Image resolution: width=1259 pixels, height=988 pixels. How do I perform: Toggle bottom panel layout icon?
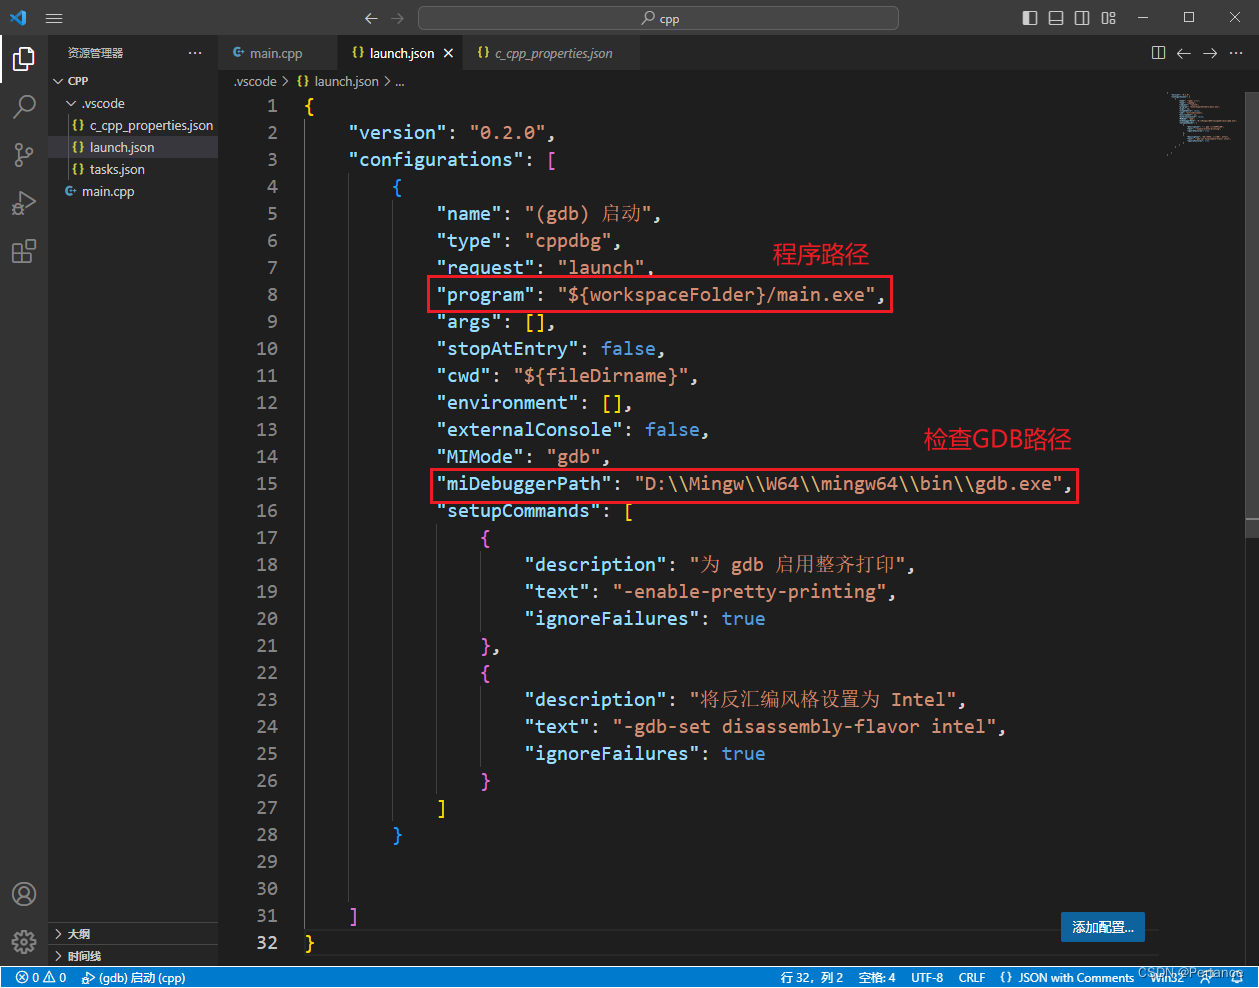pyautogui.click(x=1056, y=18)
